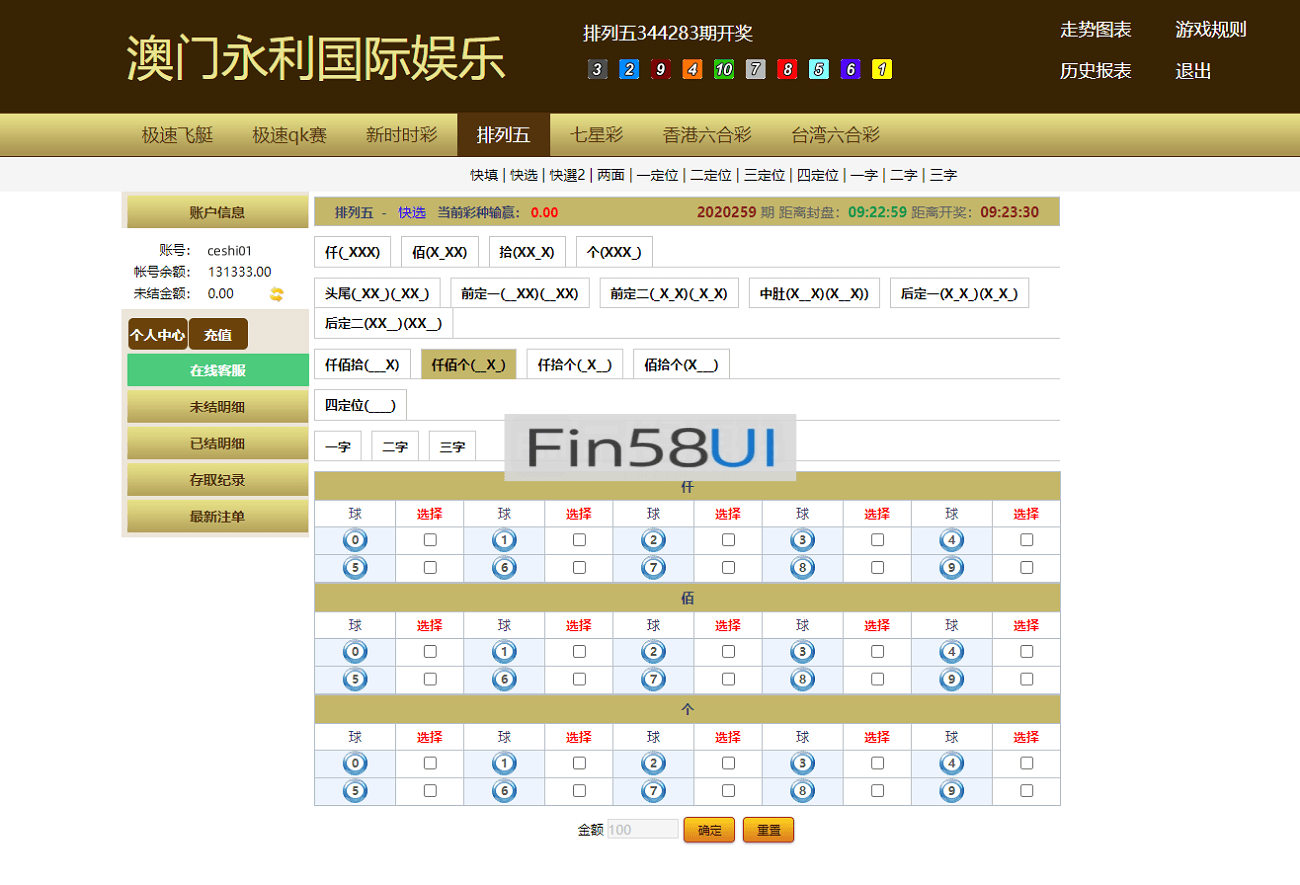The width and height of the screenshot is (1300, 885).
Task: Check 选择 checkbox for ball 8 in 个
Action: pyautogui.click(x=877, y=790)
